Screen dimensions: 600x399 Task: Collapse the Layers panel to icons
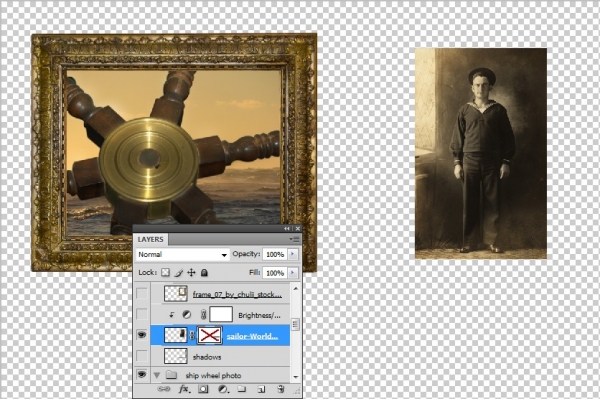[287, 228]
